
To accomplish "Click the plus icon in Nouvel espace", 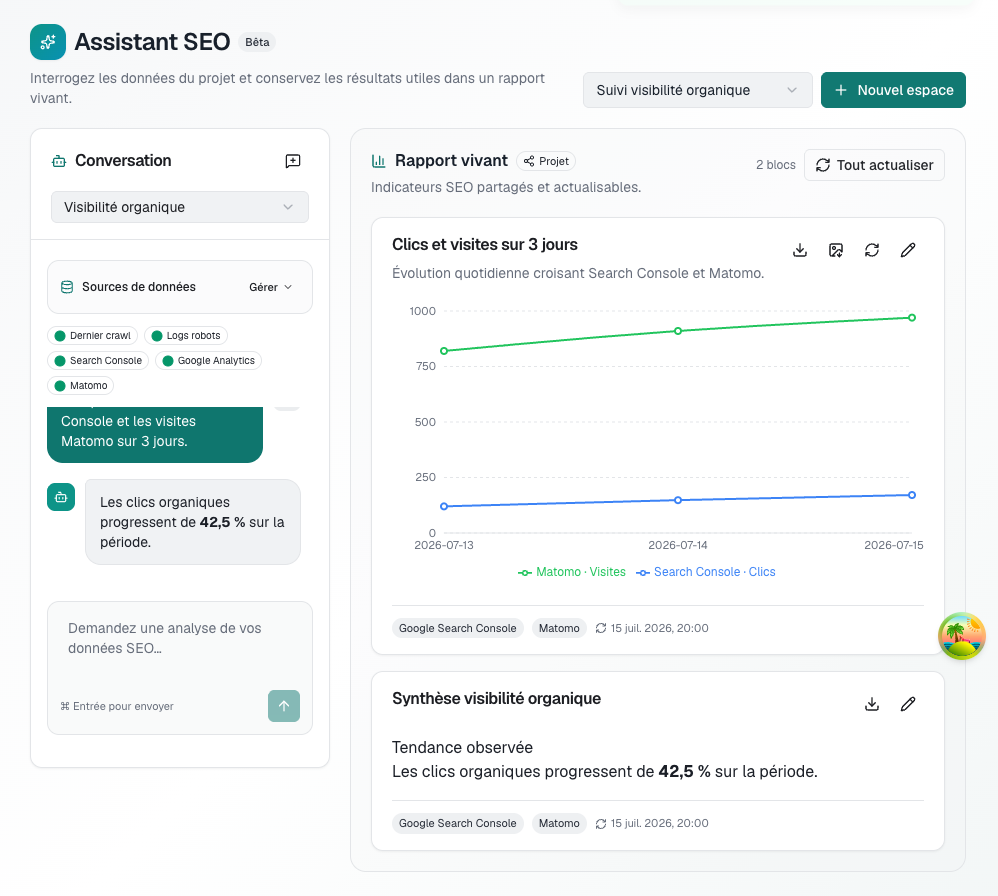I will click(841, 90).
